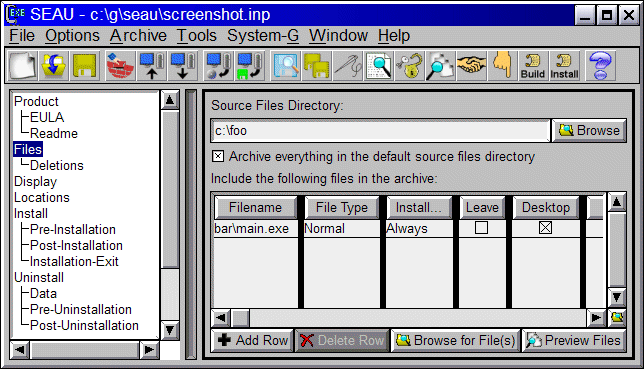Image resolution: width=644 pixels, height=369 pixels.
Task: Click the Browse for File(s) button
Action: 455,341
